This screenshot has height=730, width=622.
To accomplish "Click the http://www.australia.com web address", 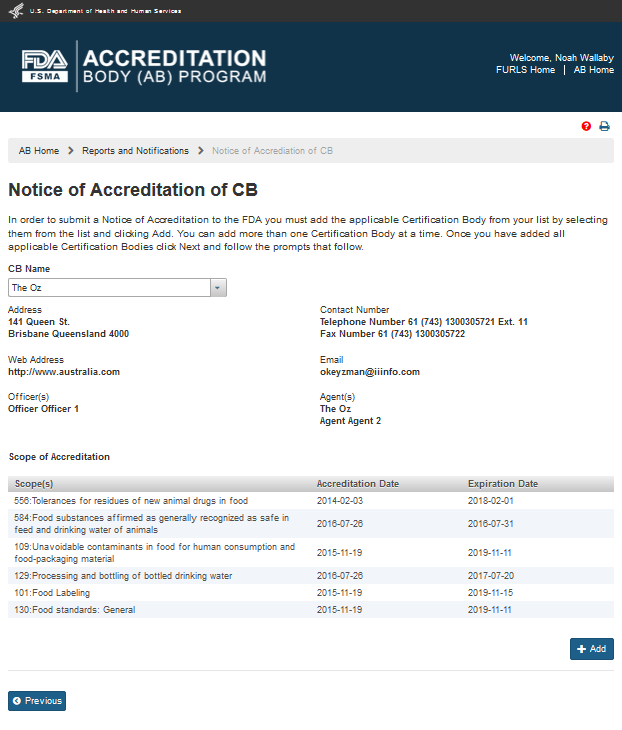I will [x=64, y=372].
